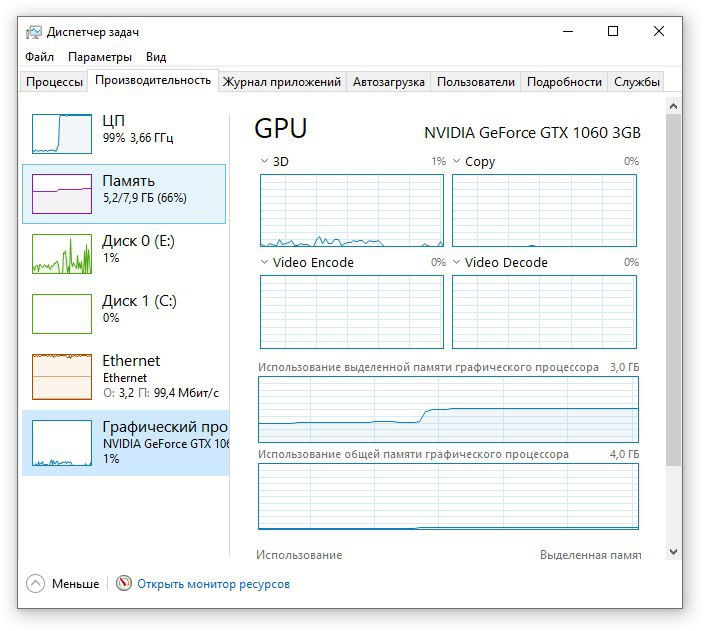The width and height of the screenshot is (704, 631).
Task: Select the Диск 1 (C:) graph thumbnail
Action: [62, 314]
